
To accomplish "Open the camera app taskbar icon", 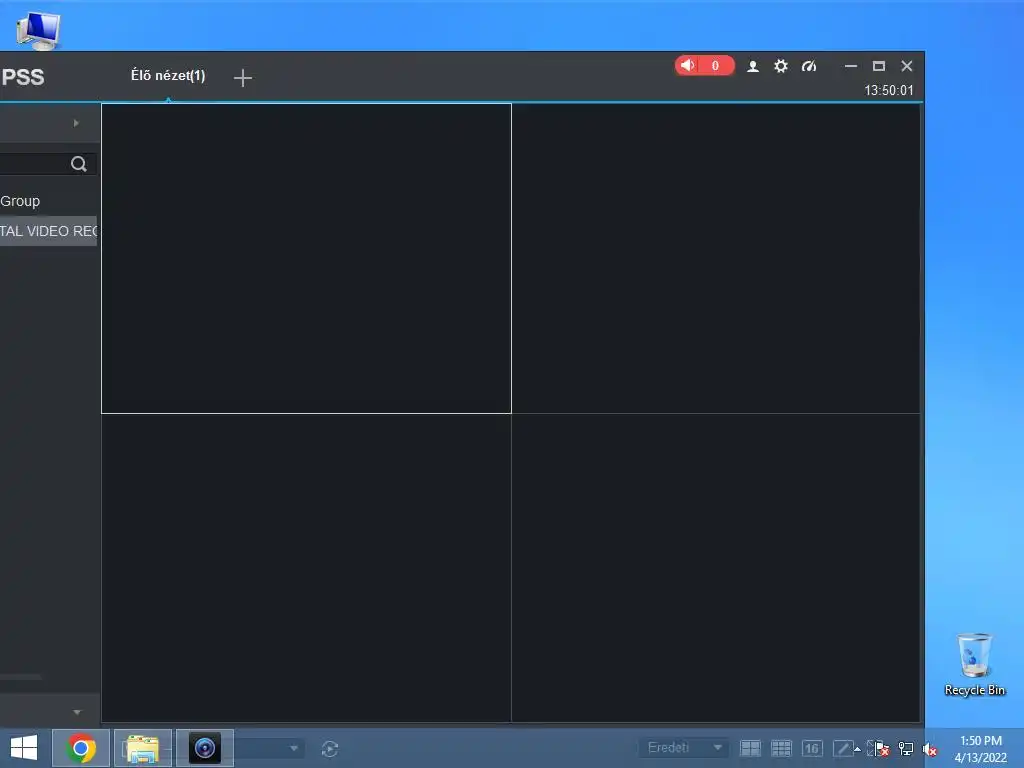I will coord(205,748).
